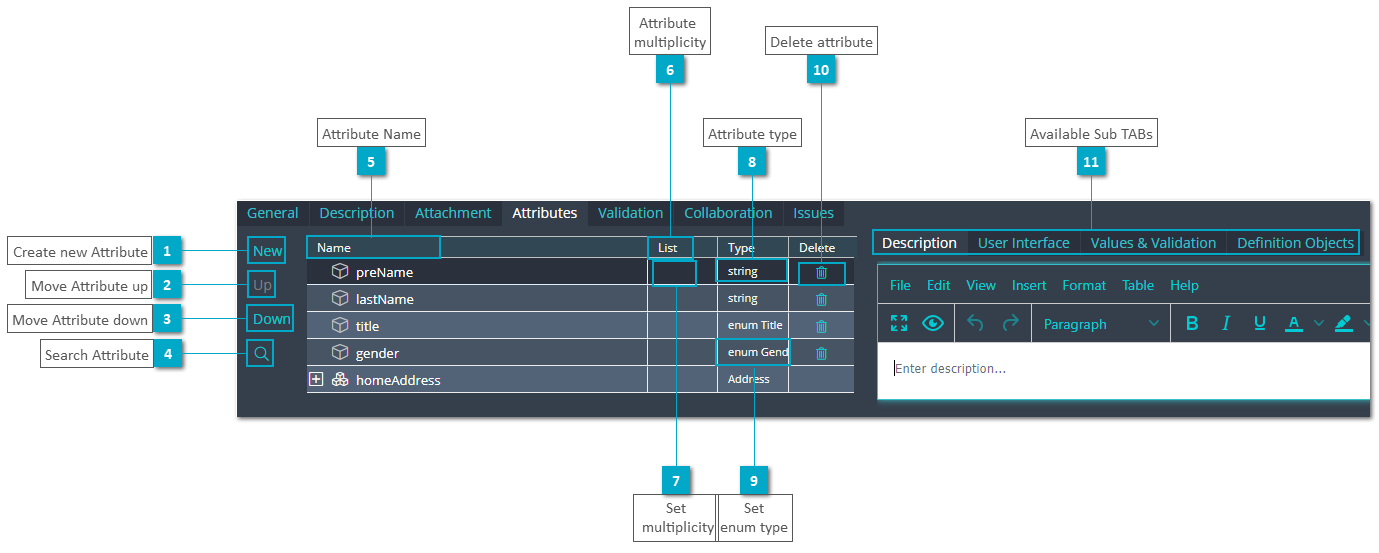Click the search attribute magnifier icon
This screenshot has height=553, width=1379.
point(260,353)
